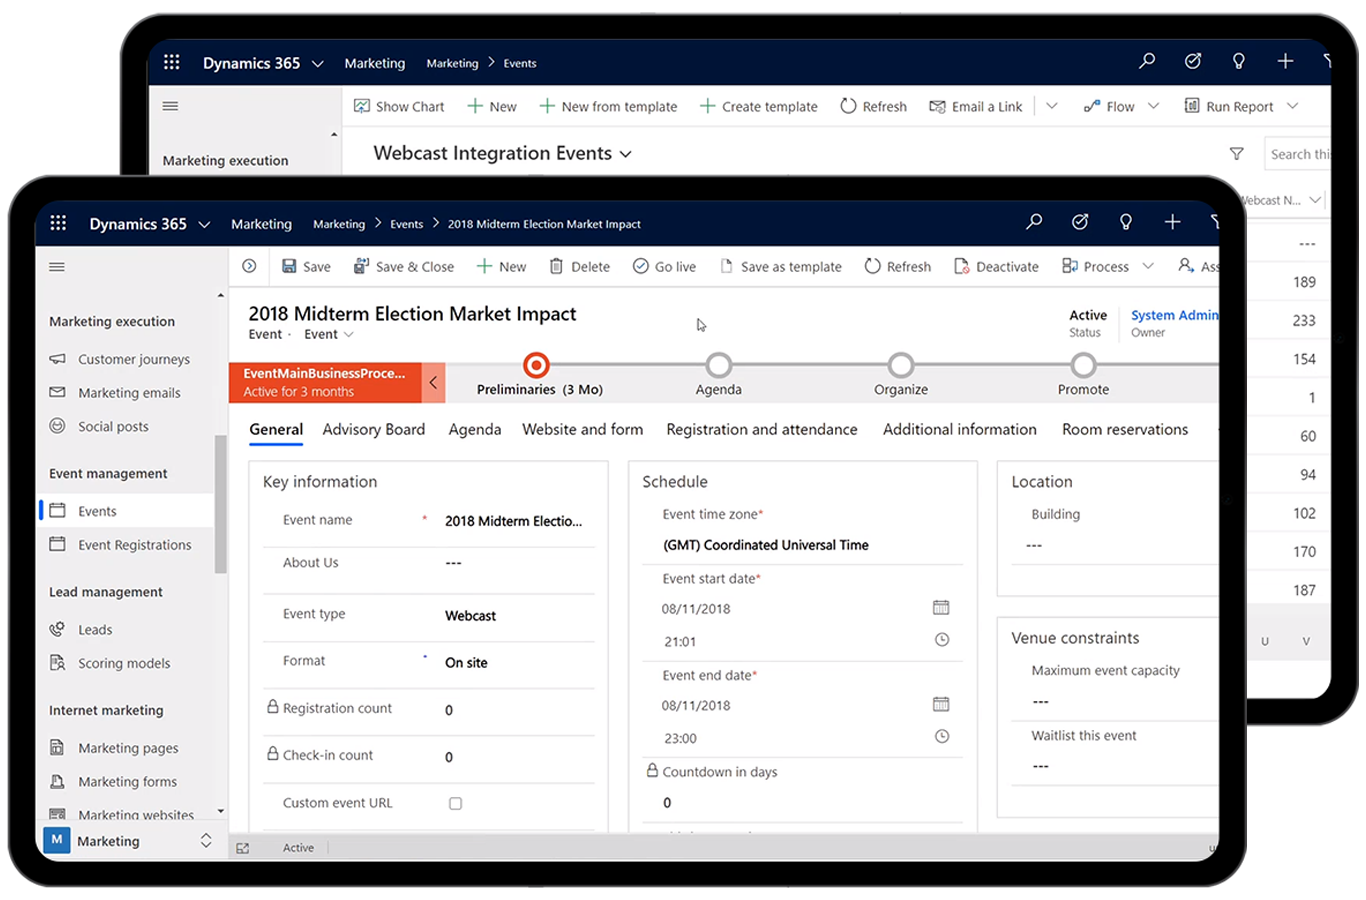
Task: Click Go live for this event
Action: point(664,266)
